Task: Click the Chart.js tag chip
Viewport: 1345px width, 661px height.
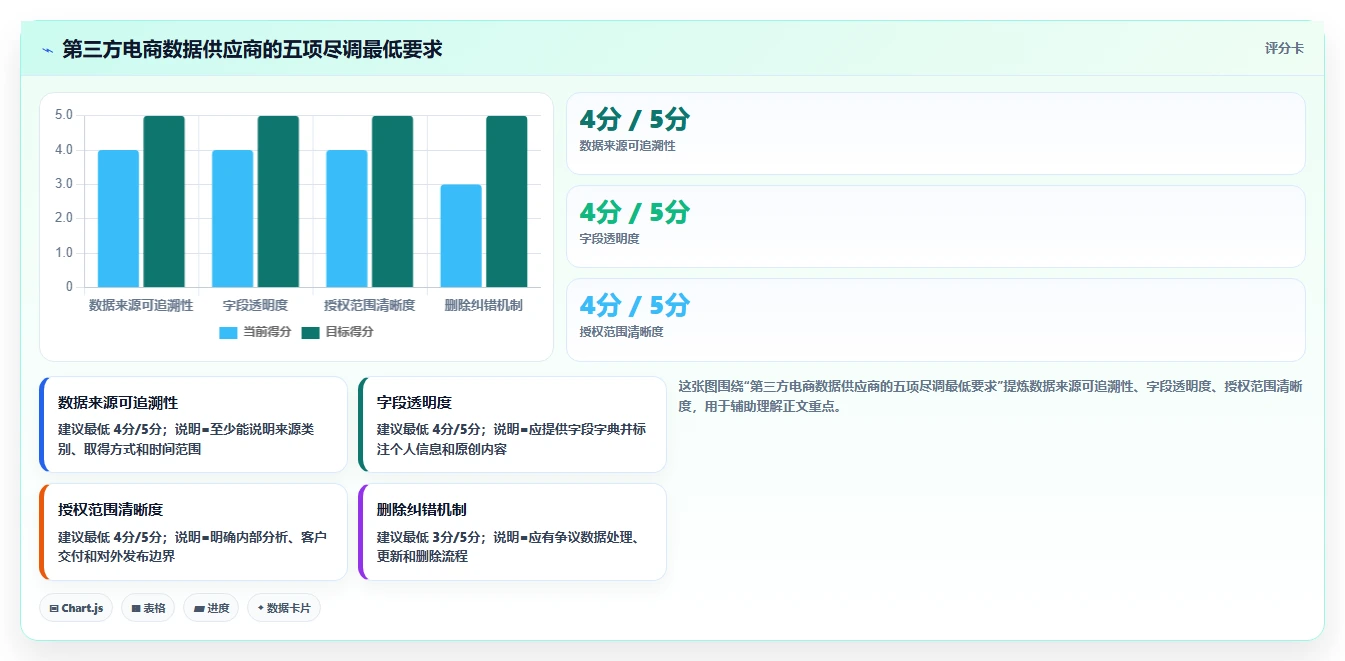Action: pyautogui.click(x=76, y=608)
